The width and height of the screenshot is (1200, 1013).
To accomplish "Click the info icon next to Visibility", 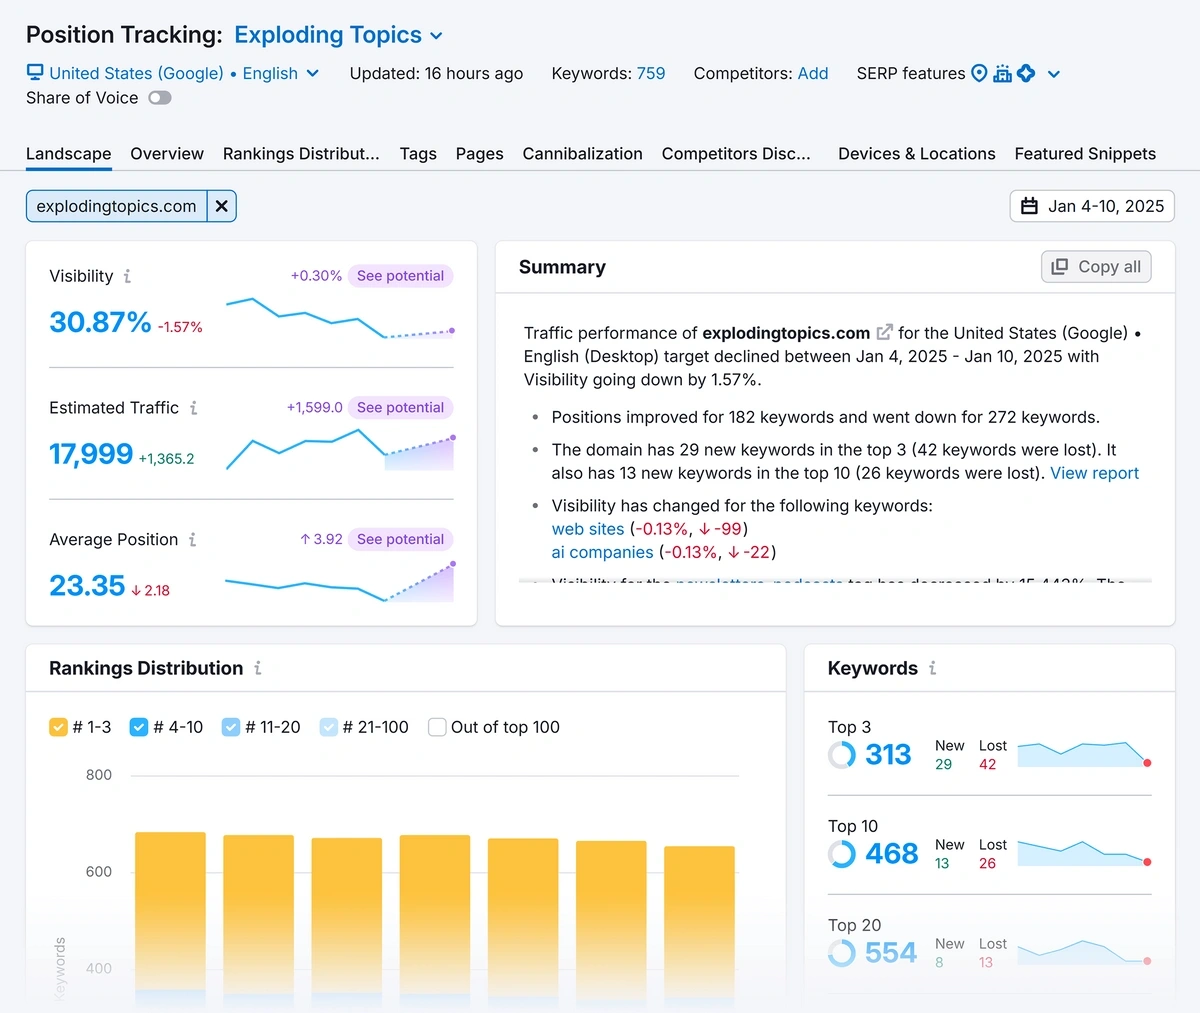I will [x=127, y=276].
